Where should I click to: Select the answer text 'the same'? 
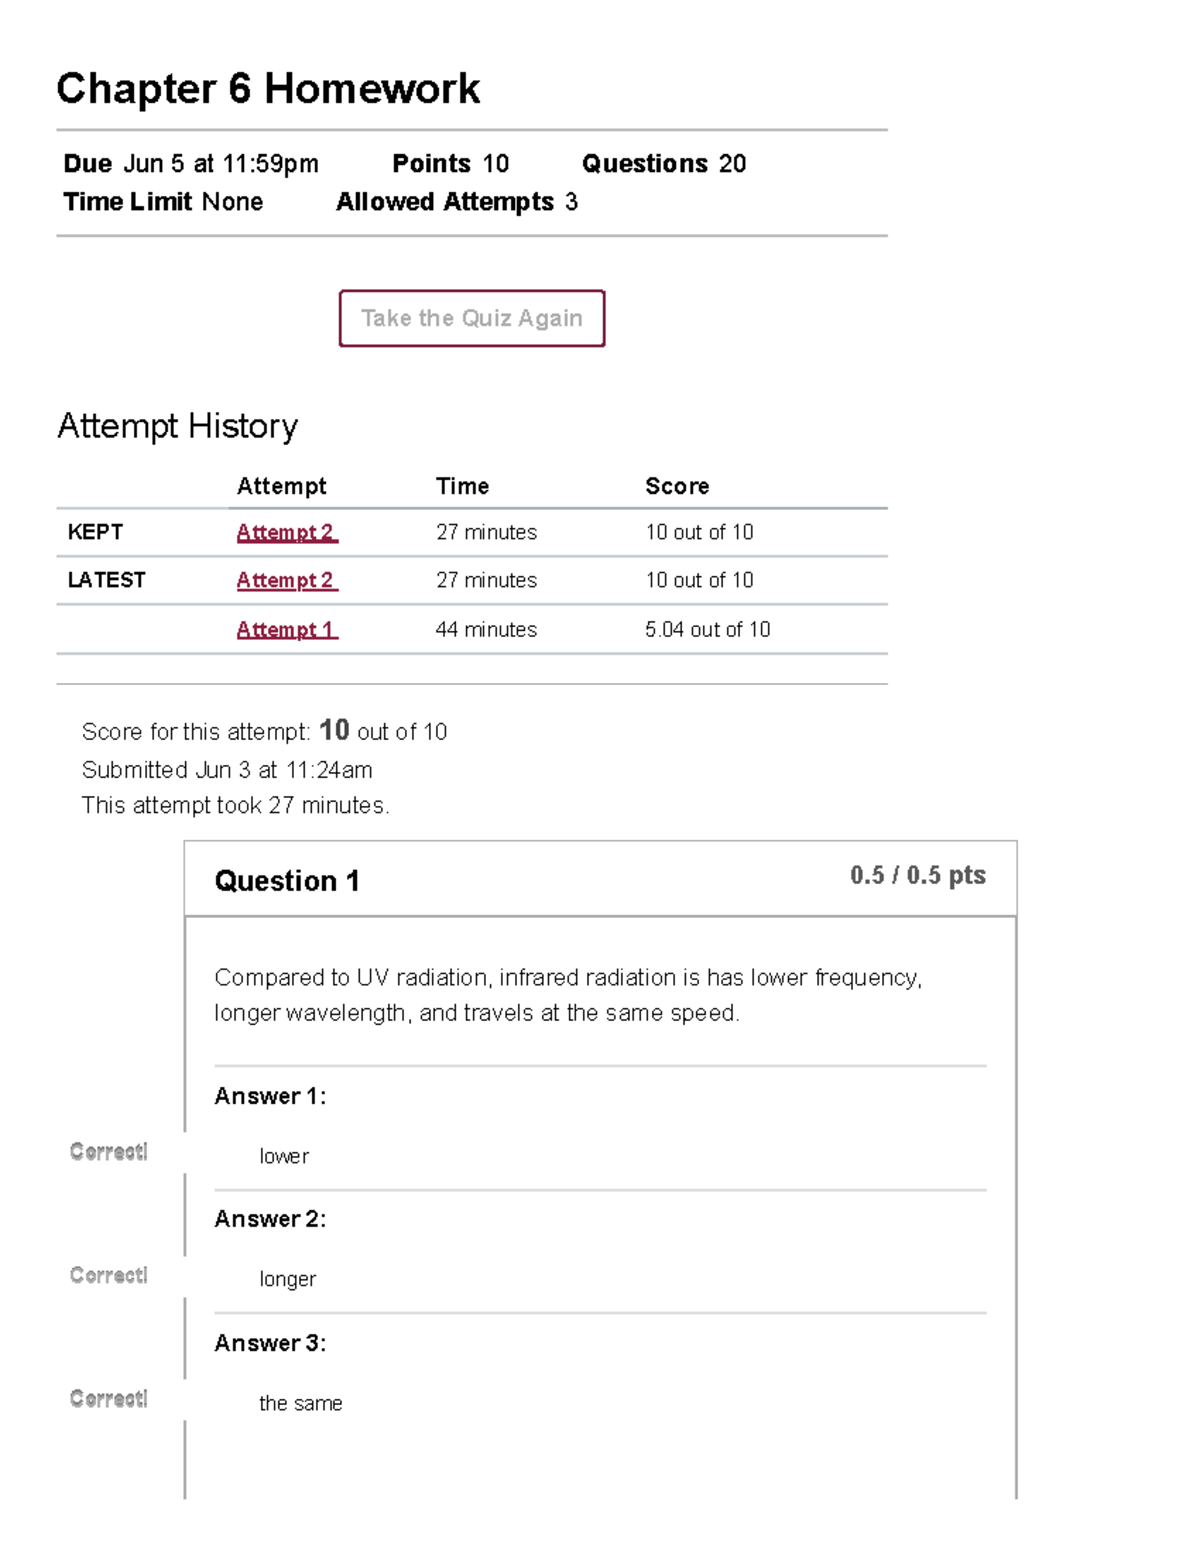301,1403
